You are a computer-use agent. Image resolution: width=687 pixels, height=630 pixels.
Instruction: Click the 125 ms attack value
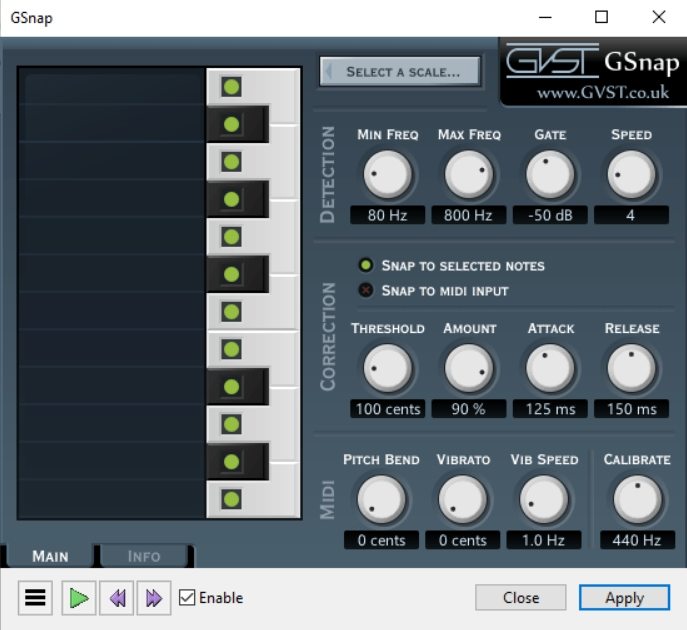pos(550,409)
